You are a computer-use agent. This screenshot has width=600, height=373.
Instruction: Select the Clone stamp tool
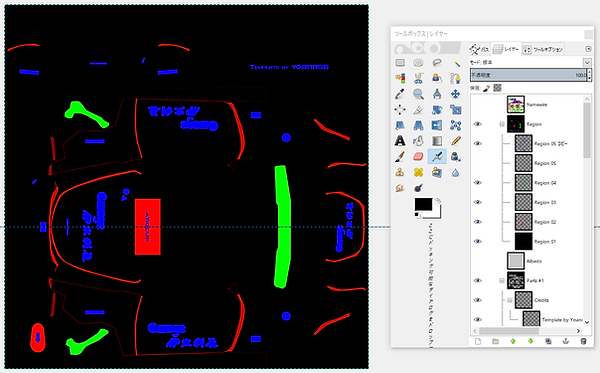coord(400,172)
